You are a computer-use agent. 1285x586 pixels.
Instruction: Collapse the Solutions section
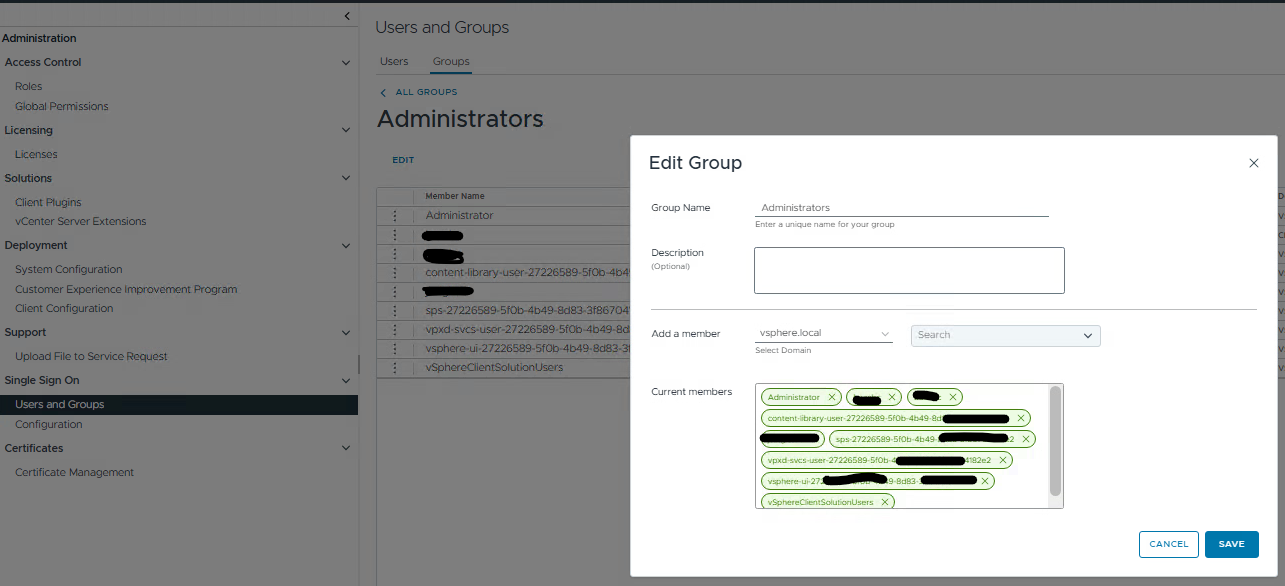pos(346,178)
